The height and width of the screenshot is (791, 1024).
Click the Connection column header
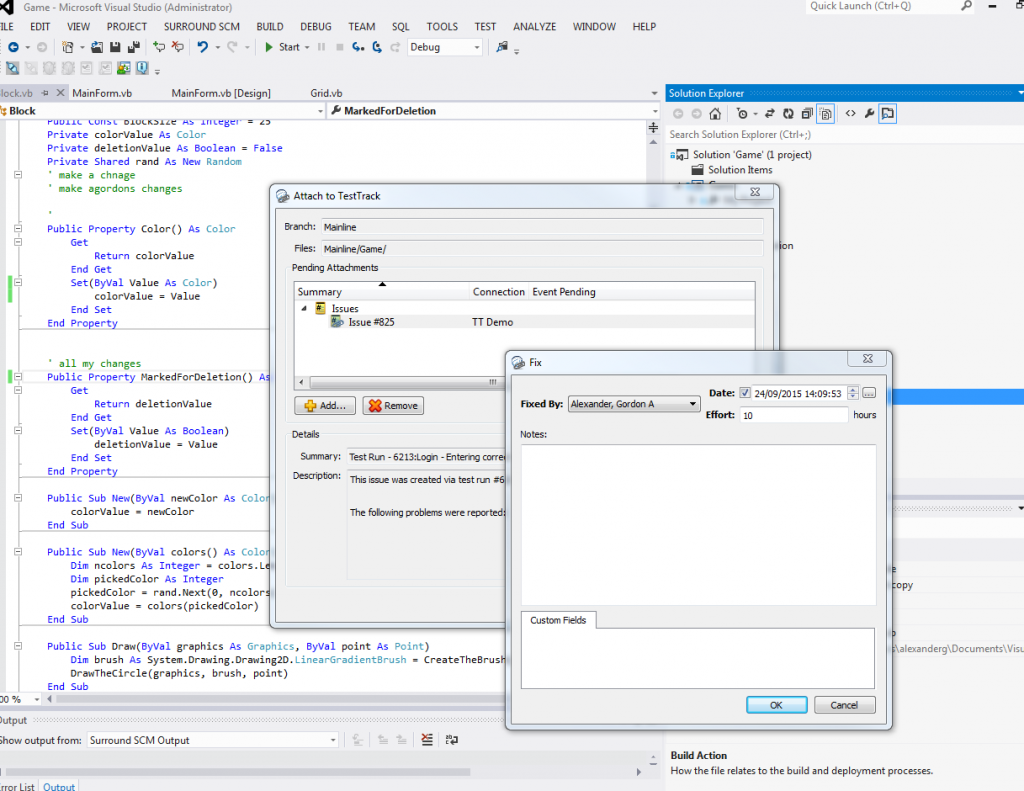[x=499, y=292]
